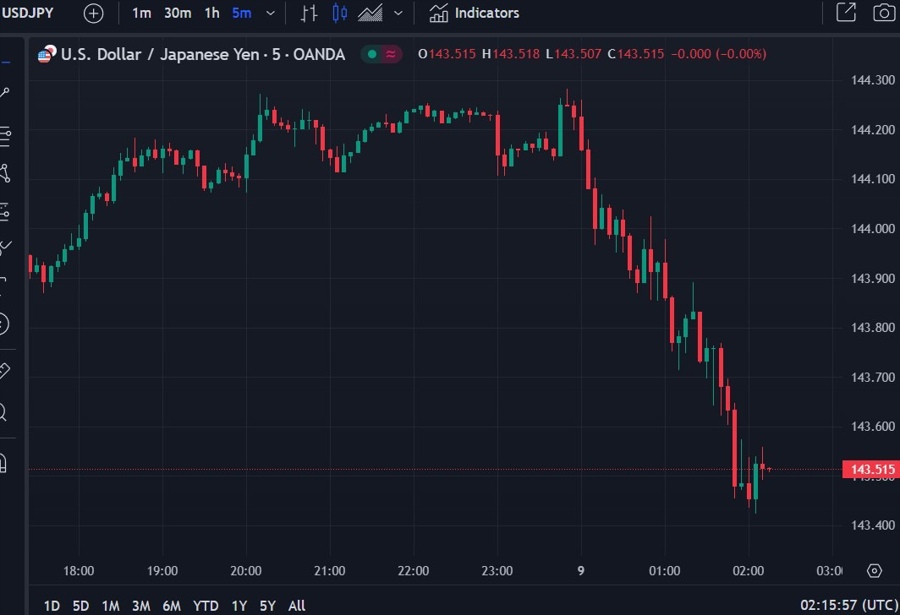The width and height of the screenshot is (900, 615).
Task: Switch to bar chart style icon
Action: (x=308, y=13)
